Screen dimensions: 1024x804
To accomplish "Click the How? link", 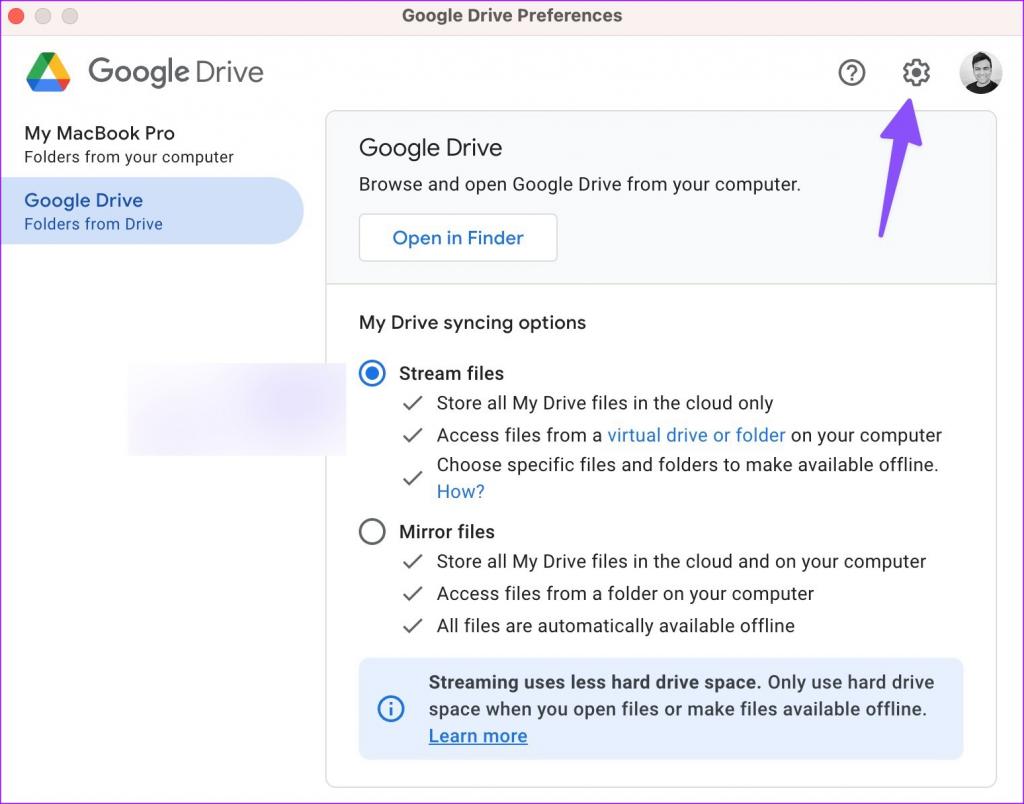I will 460,492.
